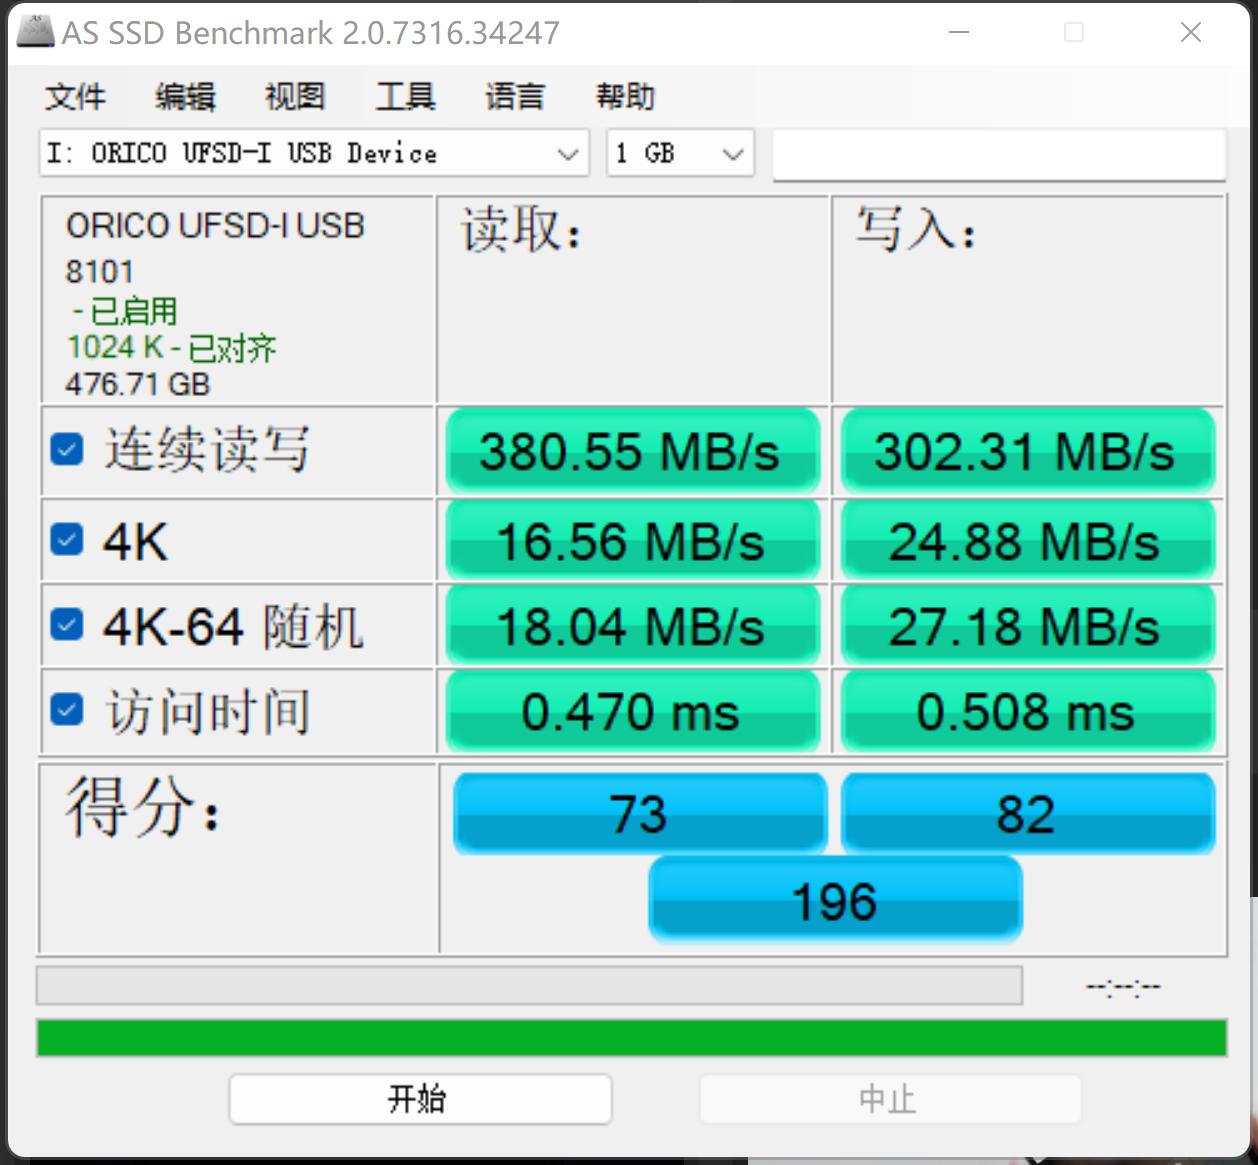Open the 文件 menu

coord(75,97)
